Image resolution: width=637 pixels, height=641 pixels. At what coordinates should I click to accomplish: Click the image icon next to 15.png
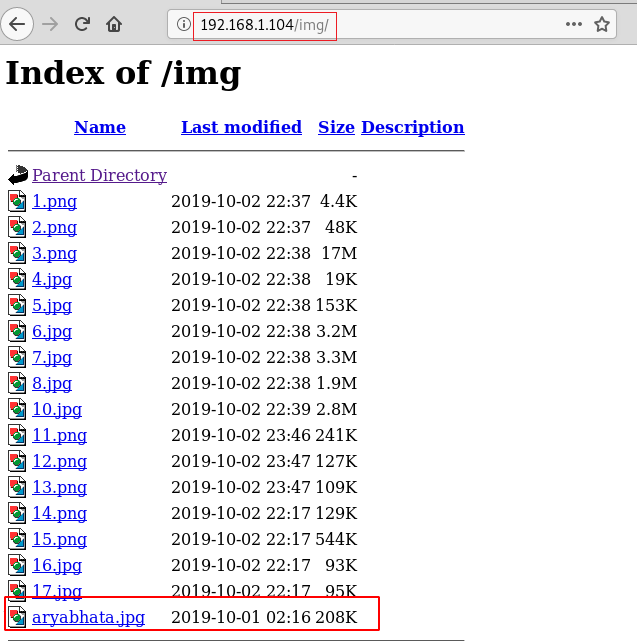click(x=17, y=539)
